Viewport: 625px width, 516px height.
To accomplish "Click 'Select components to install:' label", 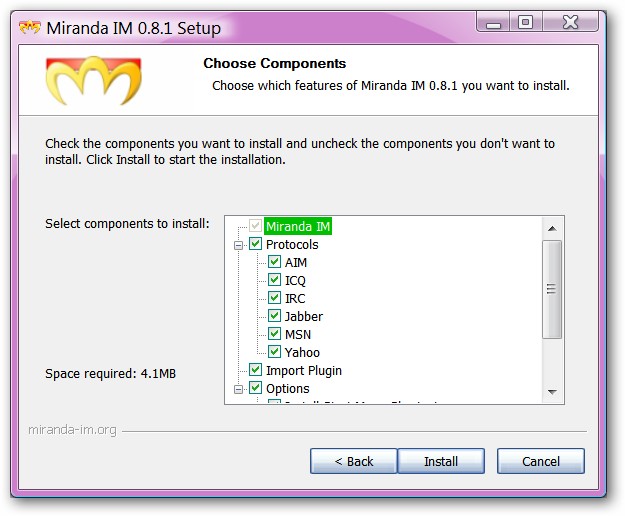I will (x=127, y=224).
